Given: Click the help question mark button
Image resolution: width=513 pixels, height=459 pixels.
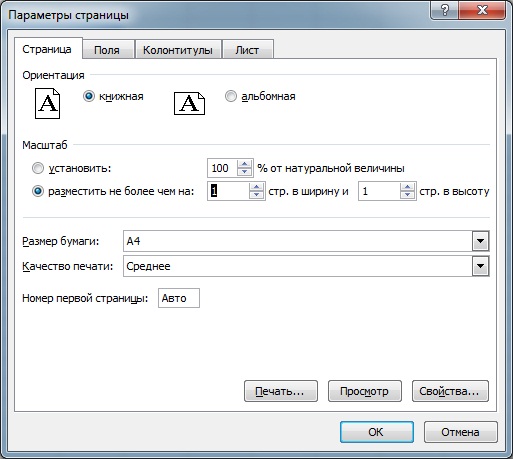Looking at the screenshot, I should (444, 10).
